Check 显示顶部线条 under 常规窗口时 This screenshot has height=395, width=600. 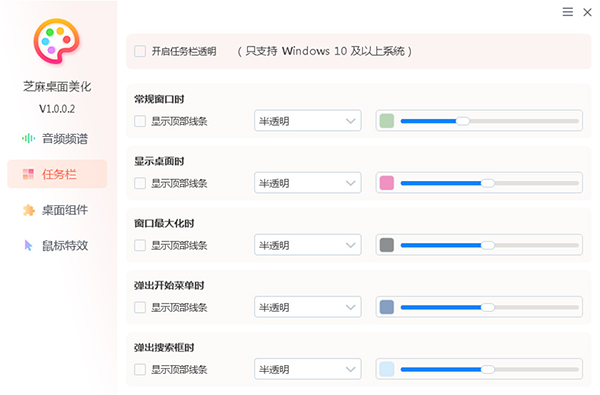(x=140, y=121)
